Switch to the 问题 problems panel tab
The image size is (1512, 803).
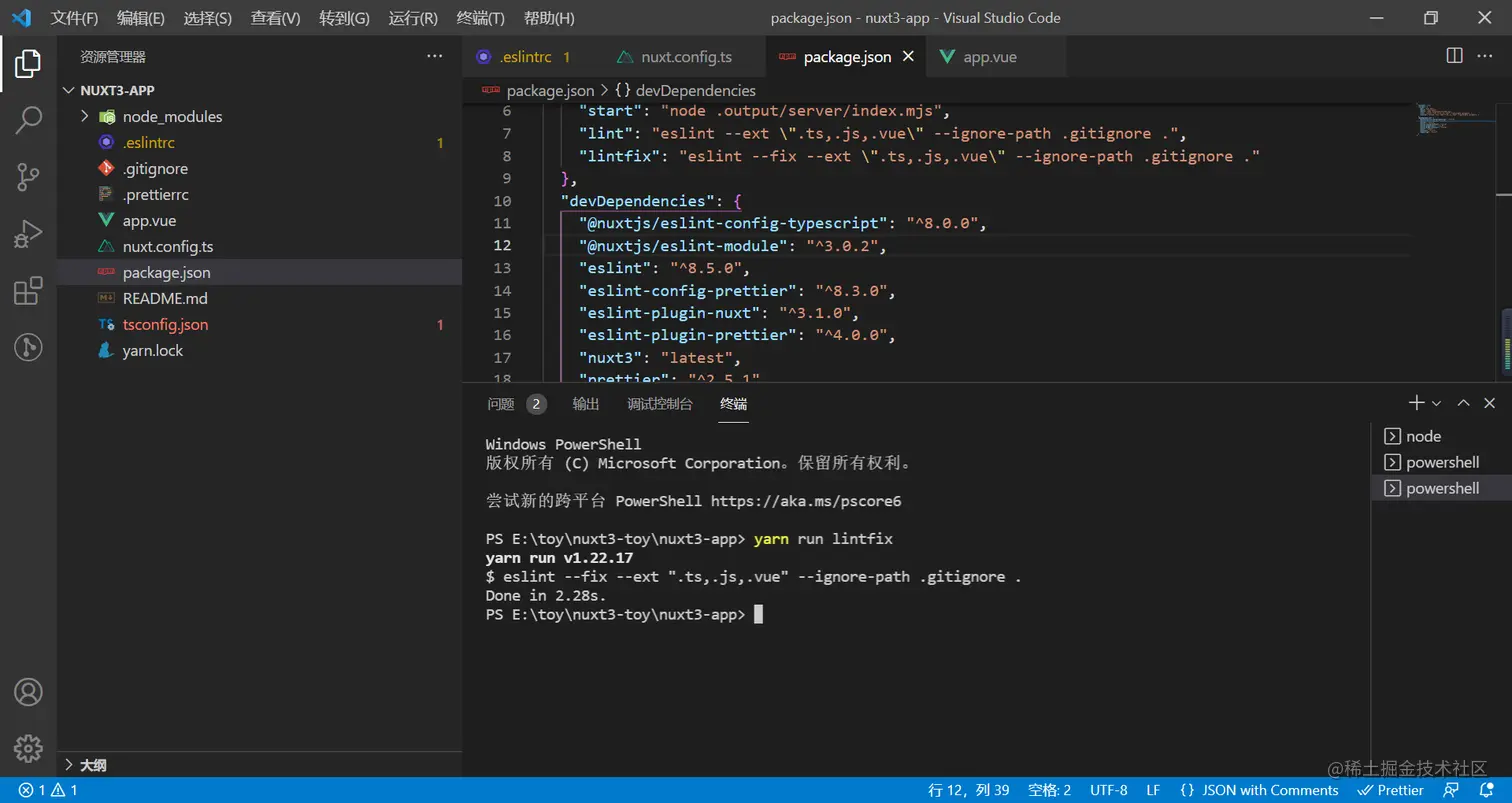[x=501, y=404]
